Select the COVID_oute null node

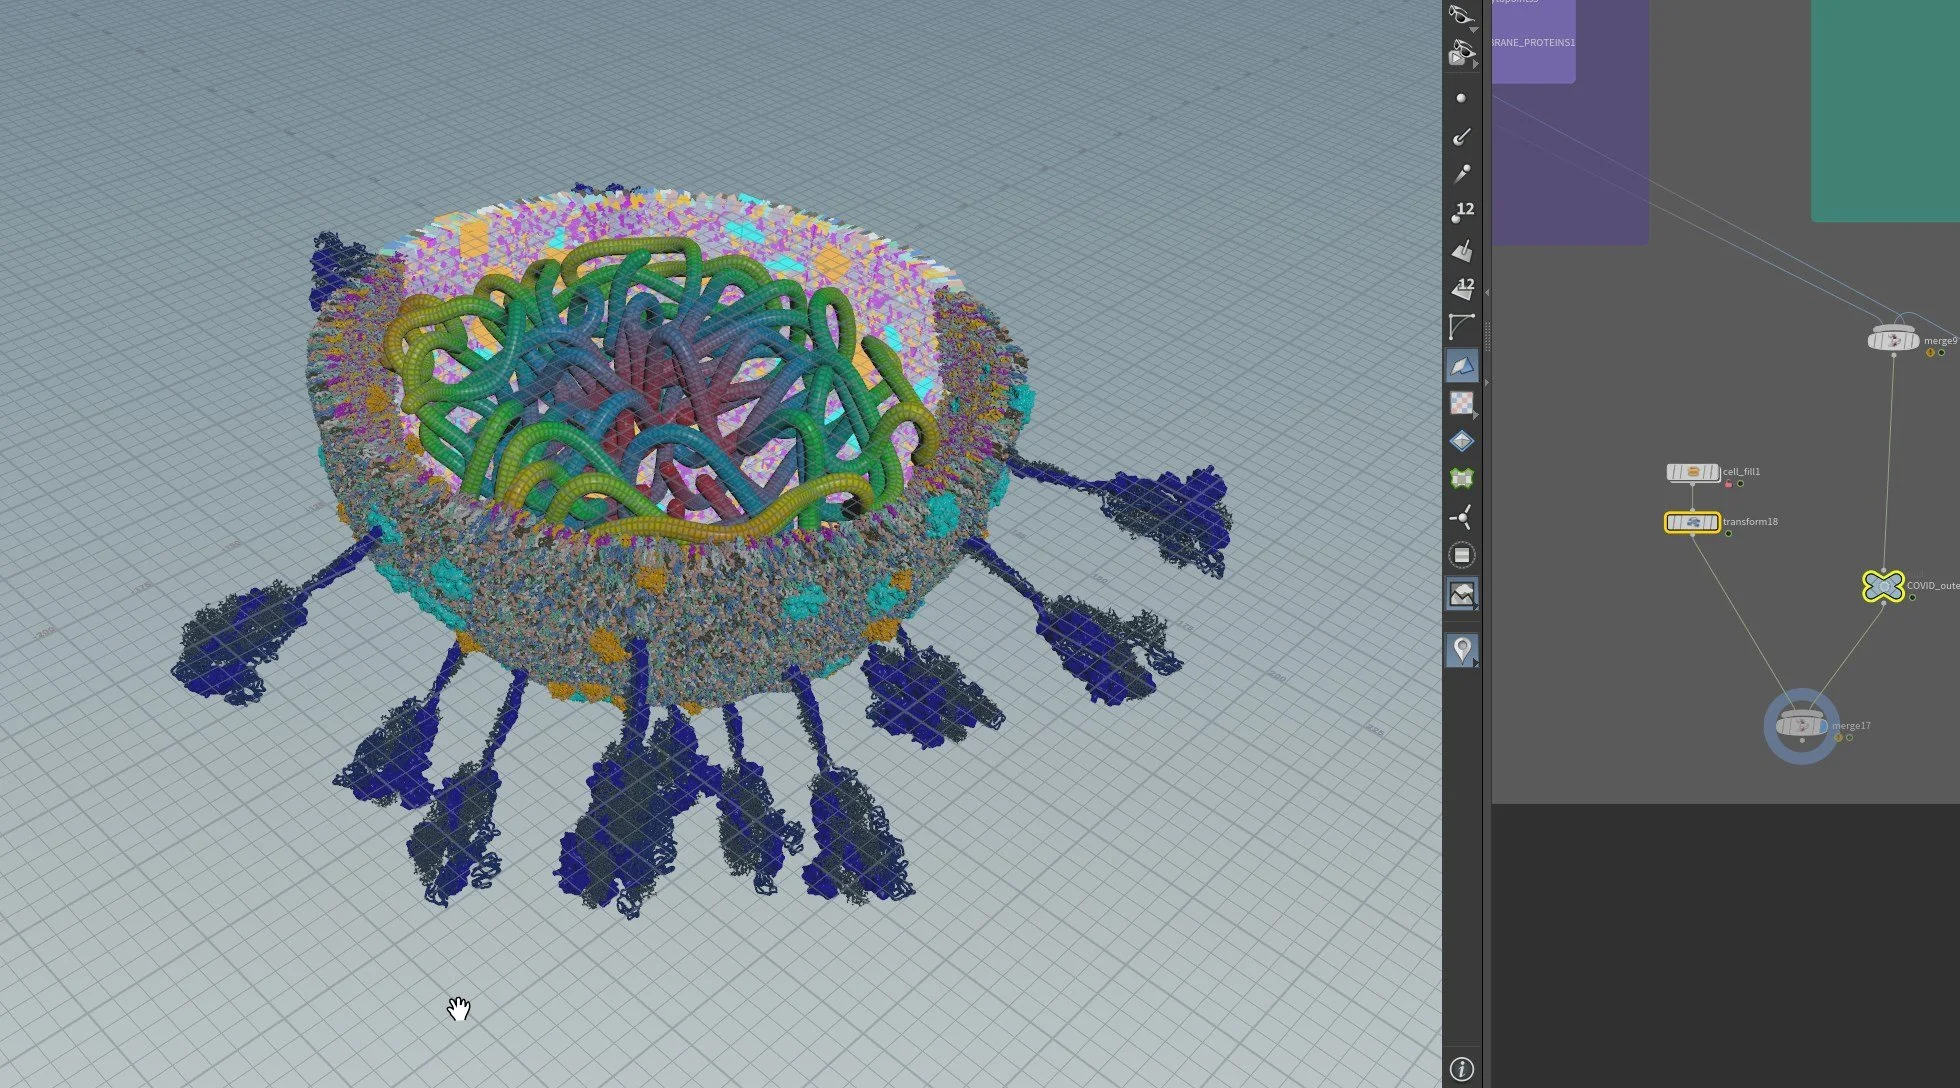[x=1883, y=586]
